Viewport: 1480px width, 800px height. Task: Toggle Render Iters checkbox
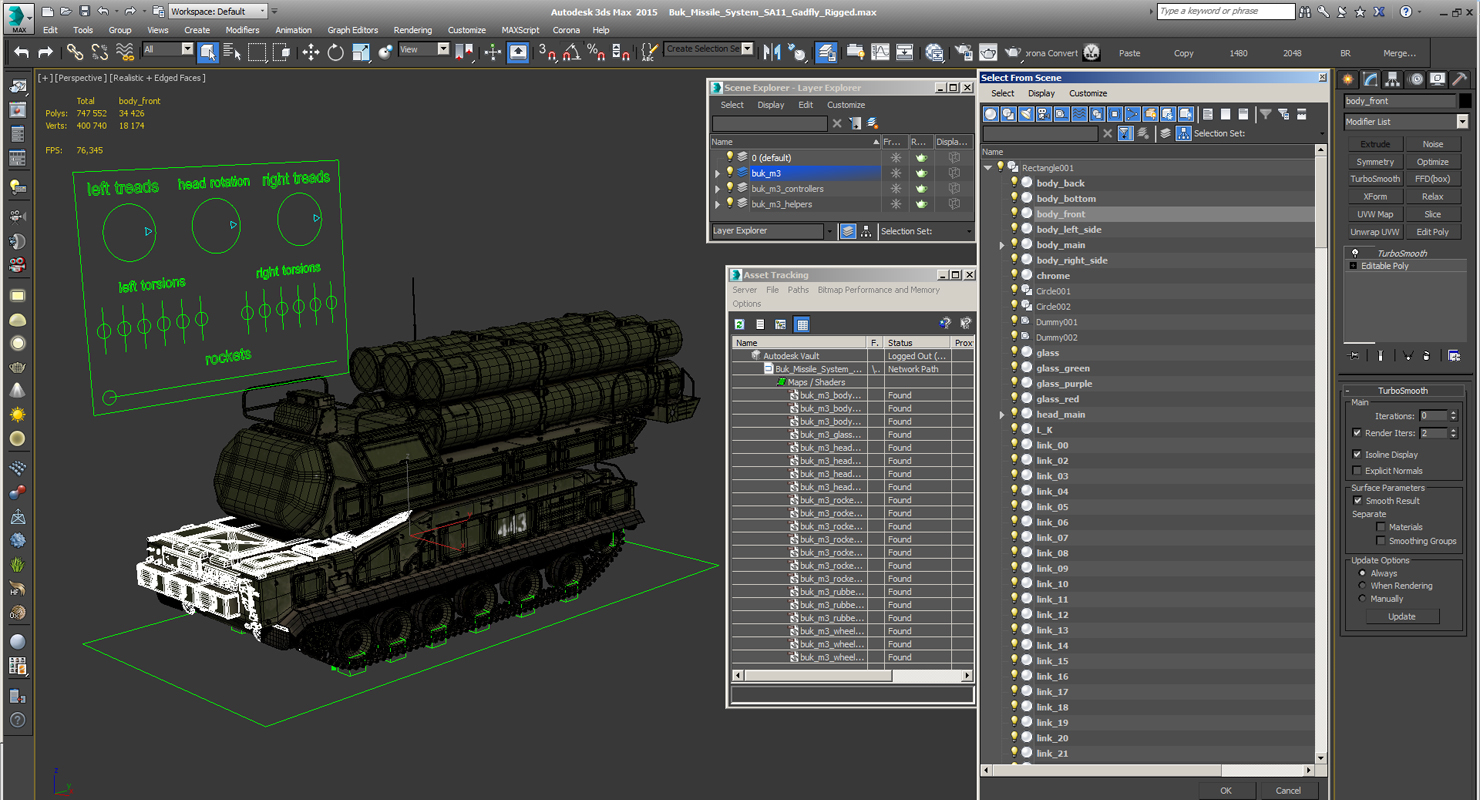point(1357,433)
